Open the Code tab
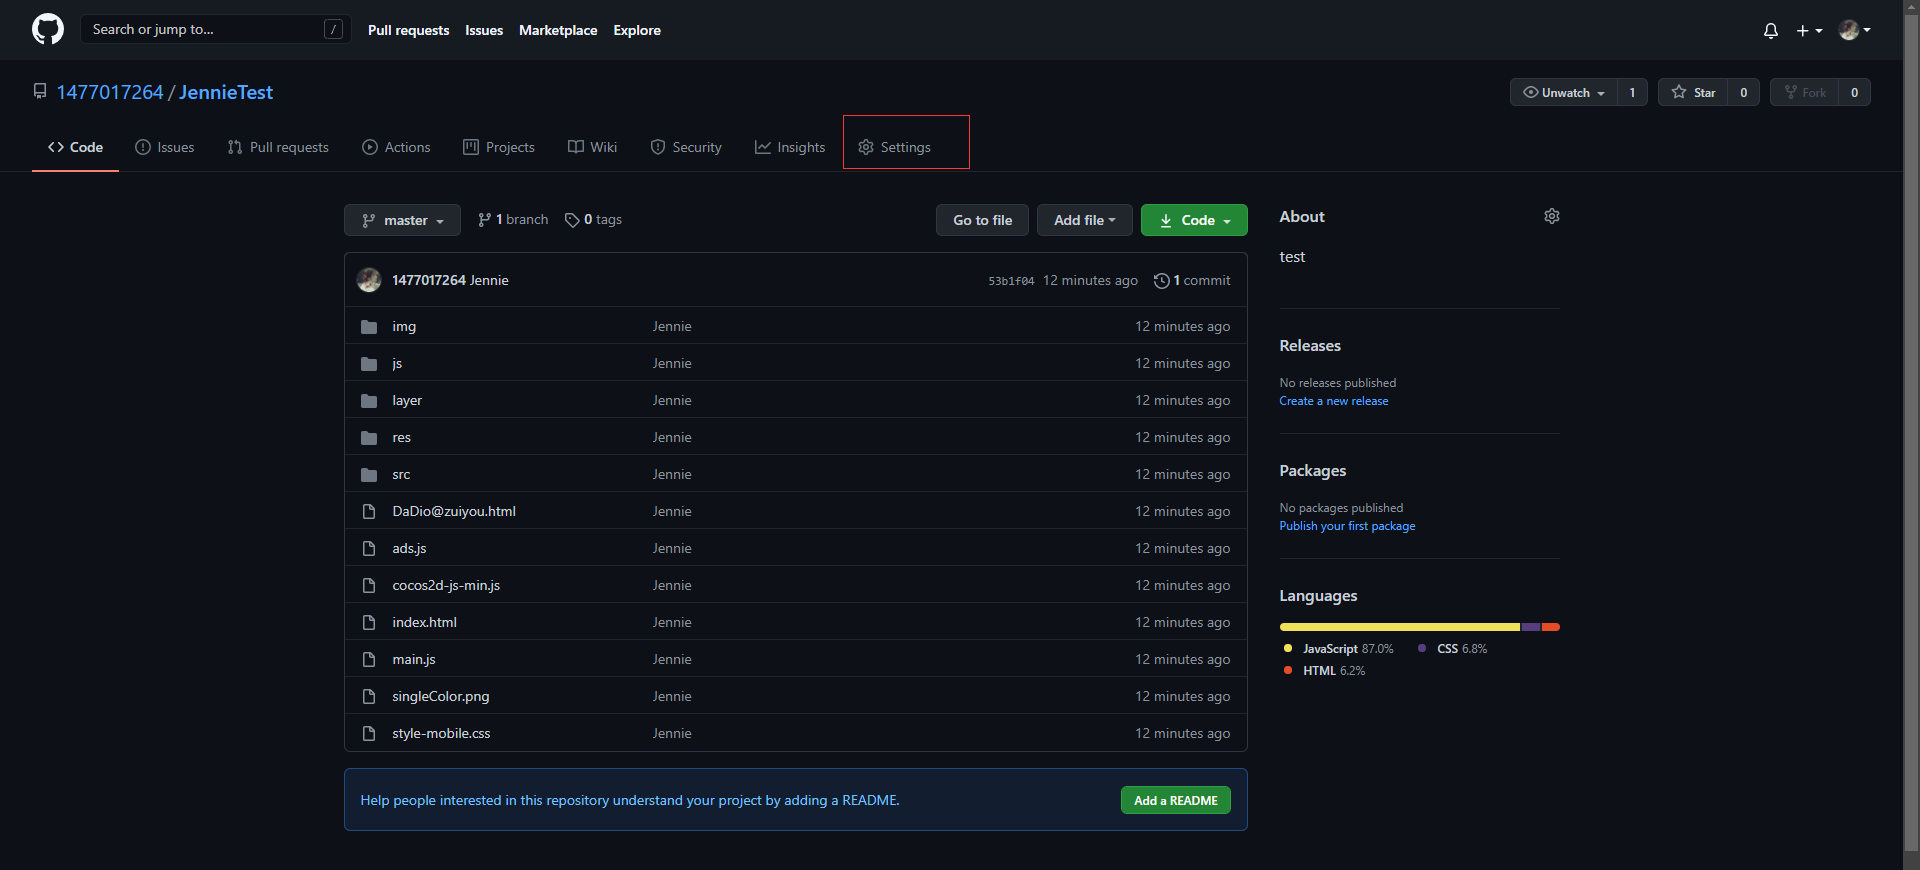 (75, 147)
